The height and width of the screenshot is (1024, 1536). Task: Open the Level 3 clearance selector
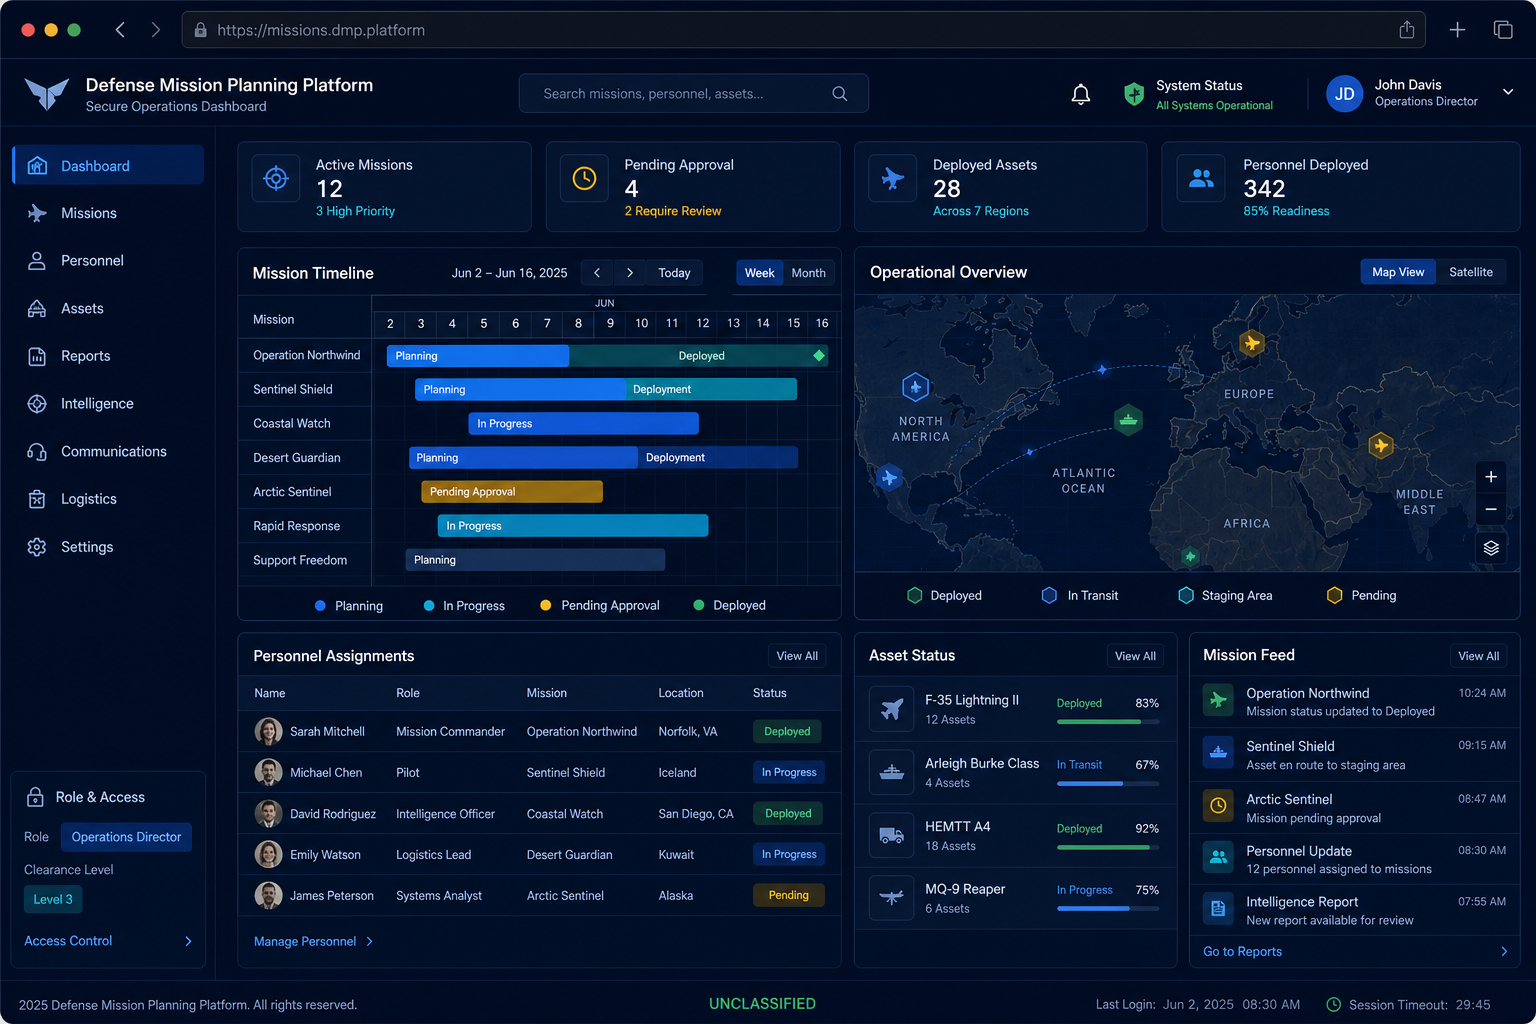[x=53, y=899]
